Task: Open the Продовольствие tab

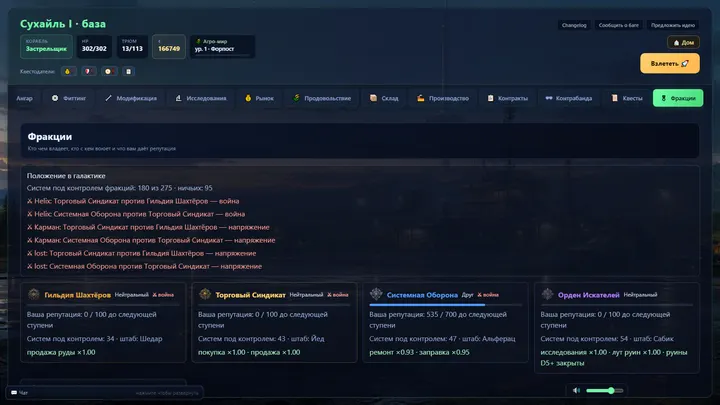Action: pyautogui.click(x=322, y=98)
